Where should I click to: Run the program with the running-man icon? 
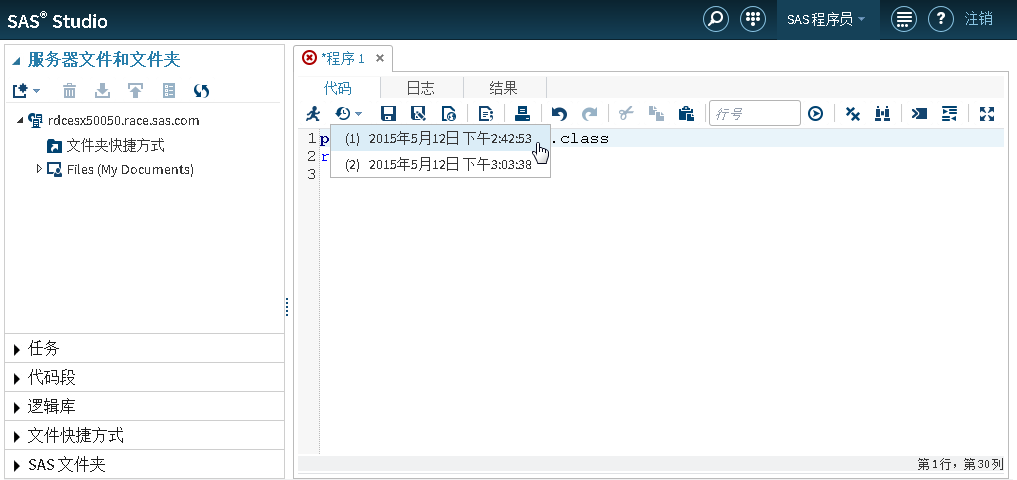(313, 114)
